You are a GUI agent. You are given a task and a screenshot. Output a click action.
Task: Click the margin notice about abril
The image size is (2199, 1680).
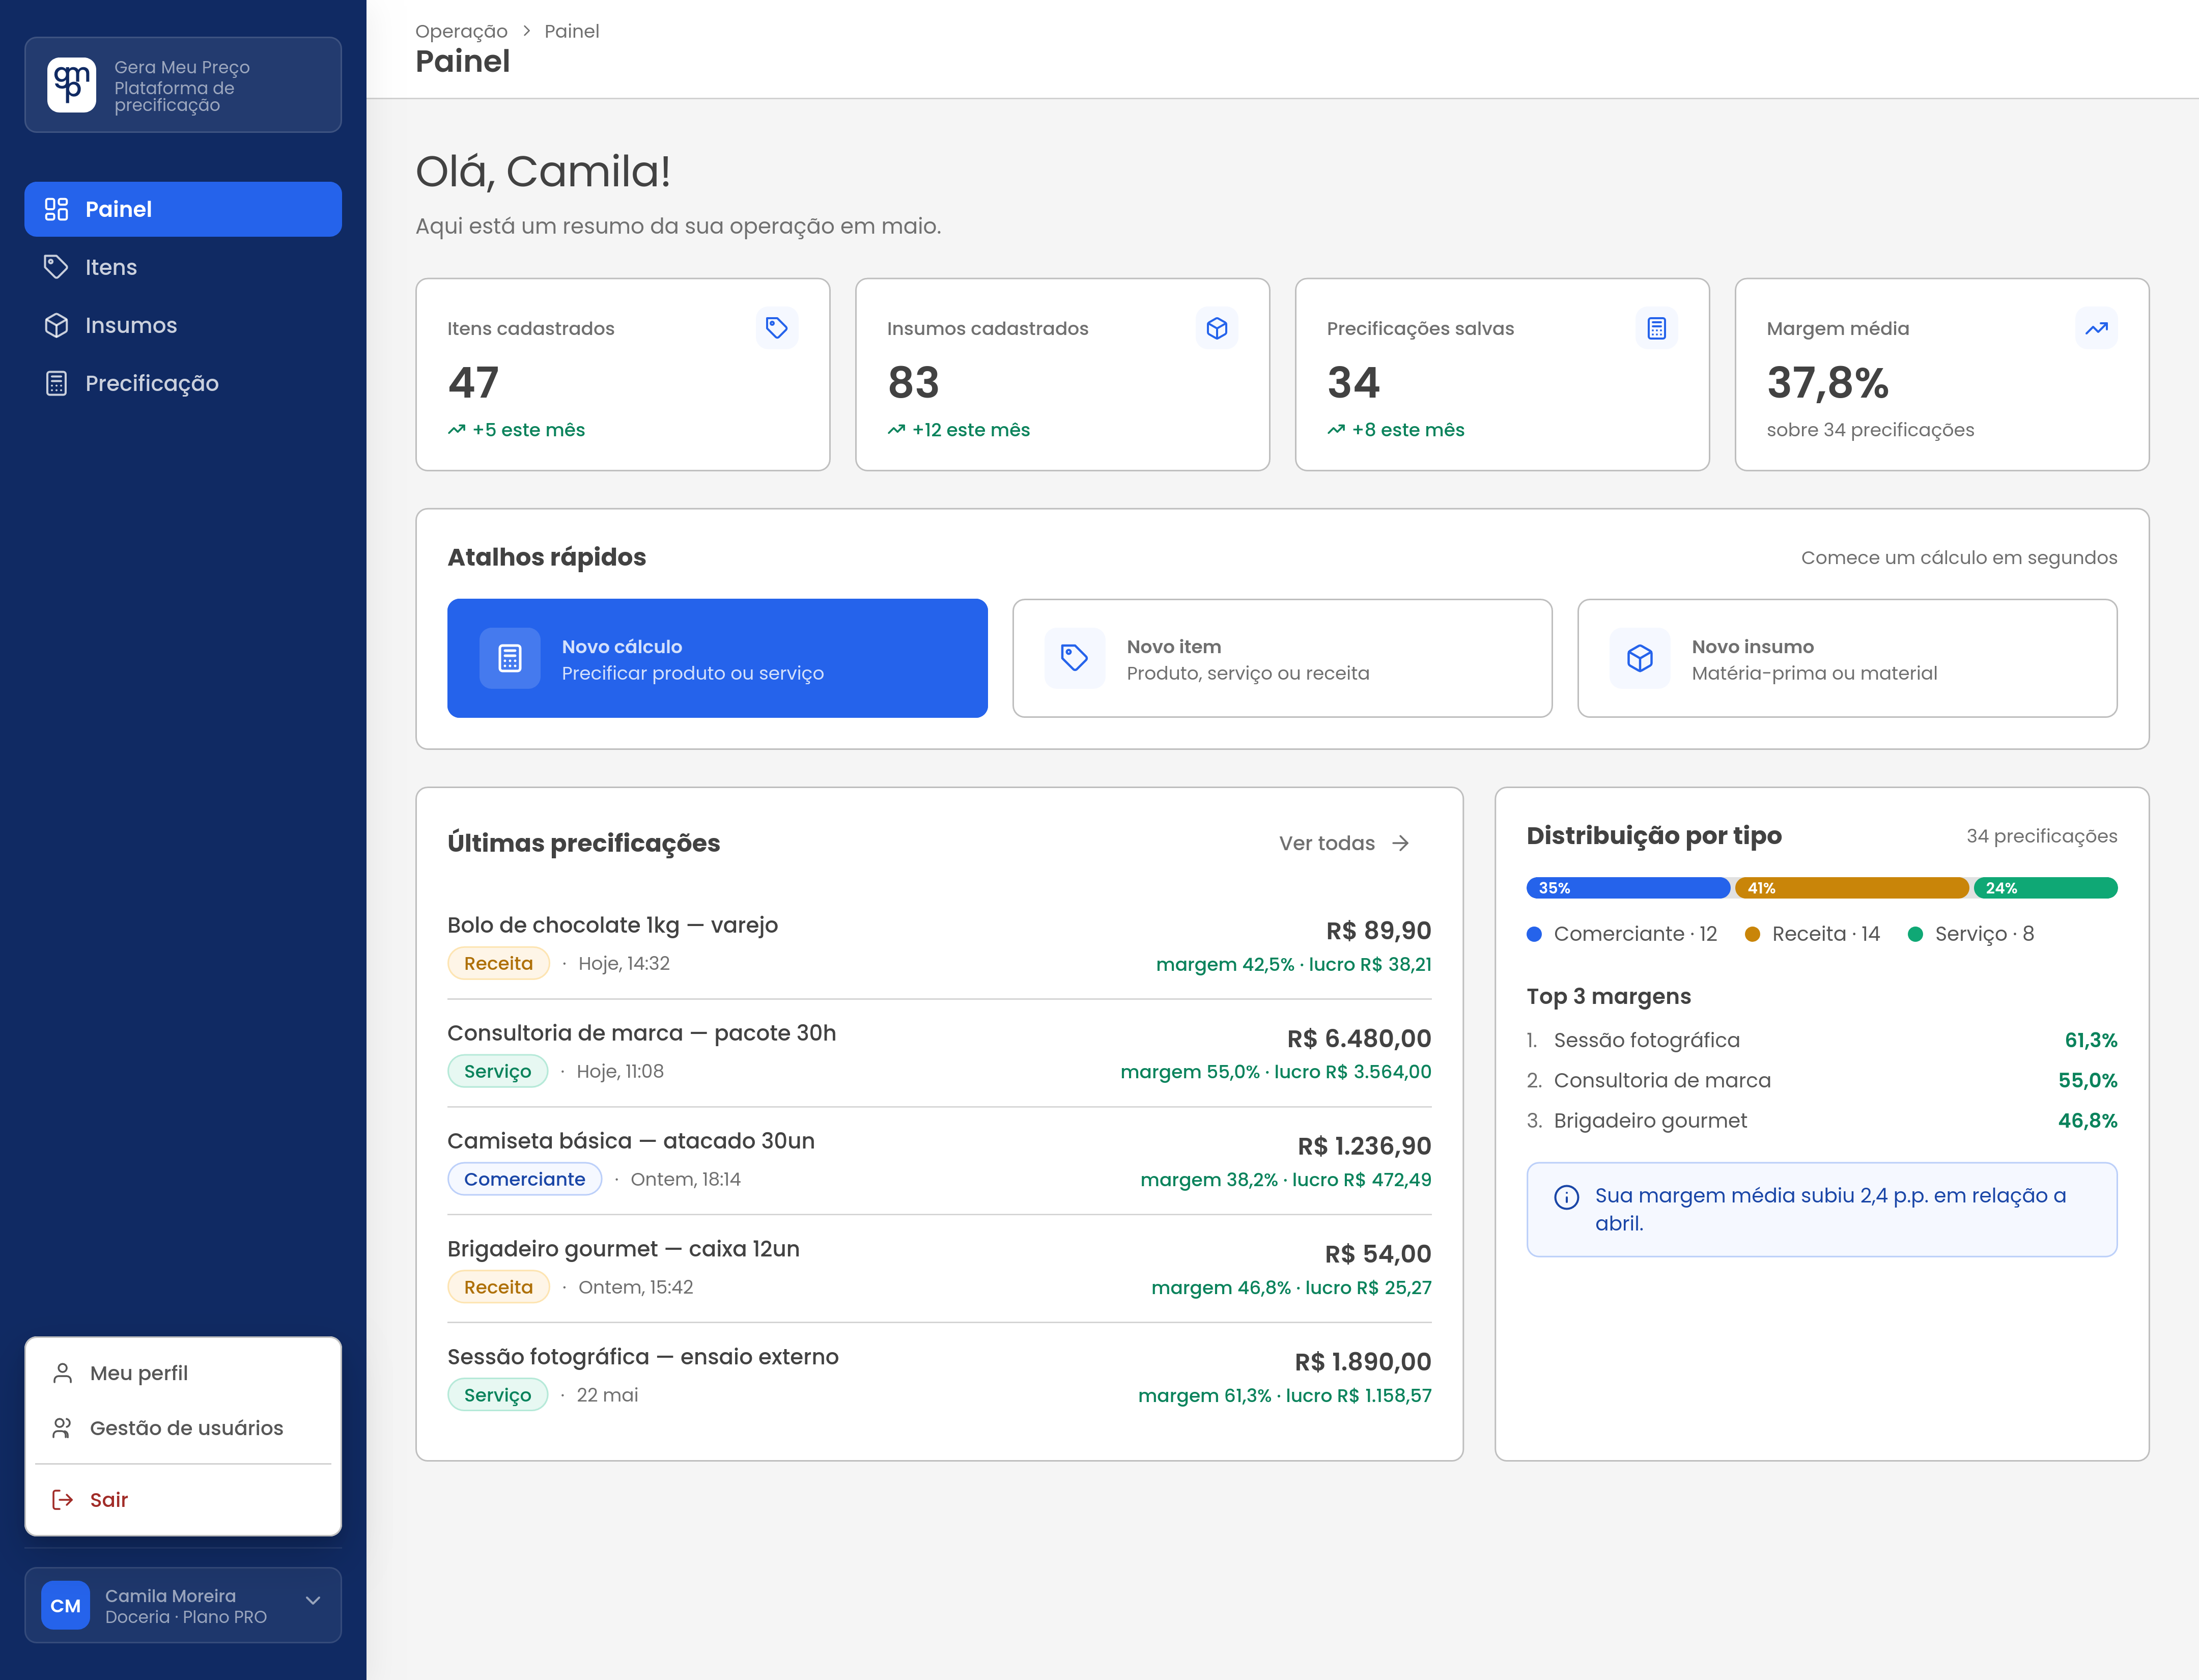[1821, 1209]
